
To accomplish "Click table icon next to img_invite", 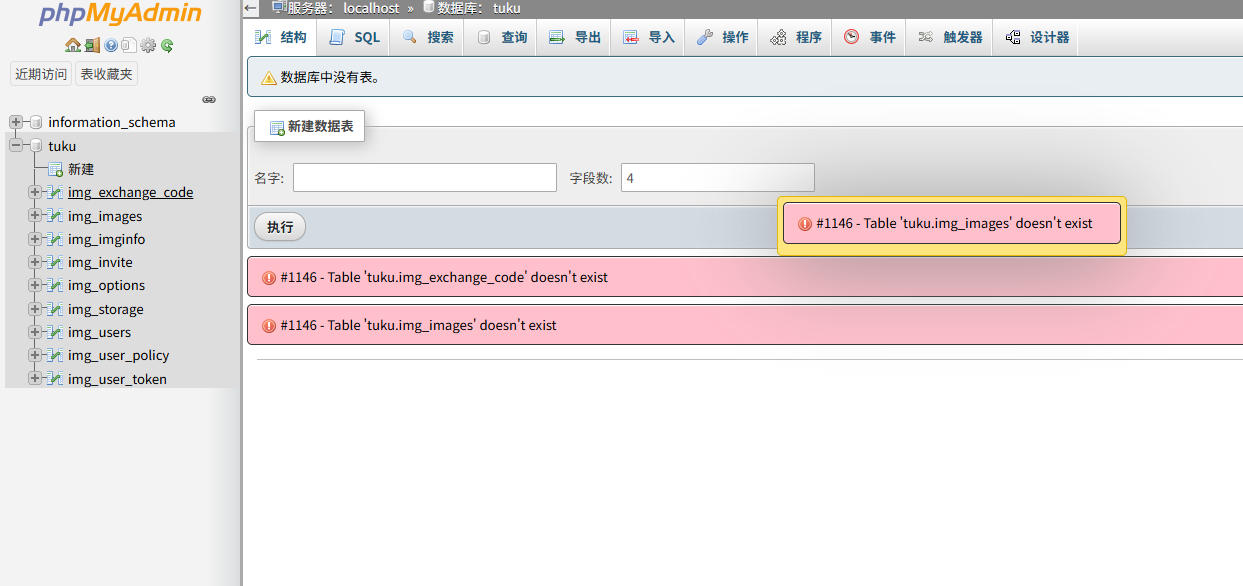I will coord(56,262).
